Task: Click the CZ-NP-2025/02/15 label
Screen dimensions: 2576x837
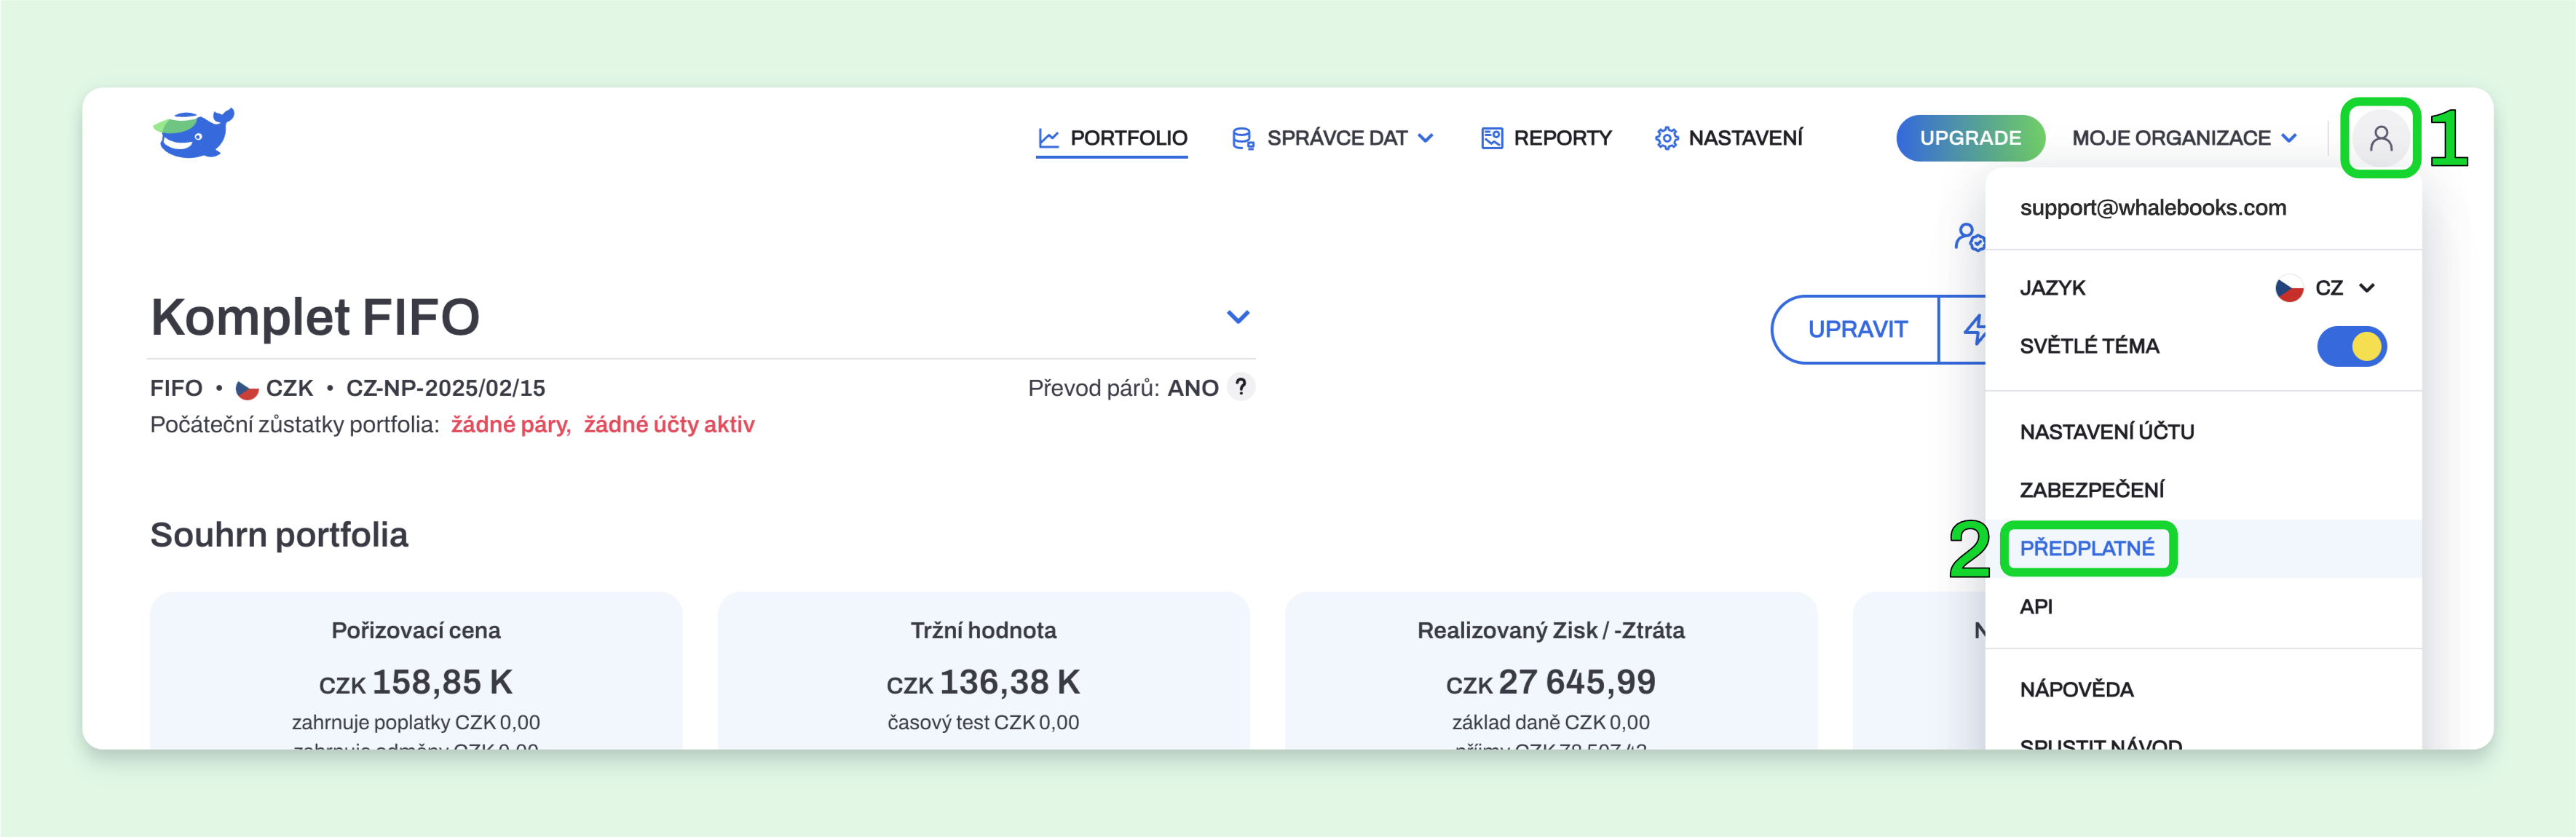Action: [x=445, y=388]
